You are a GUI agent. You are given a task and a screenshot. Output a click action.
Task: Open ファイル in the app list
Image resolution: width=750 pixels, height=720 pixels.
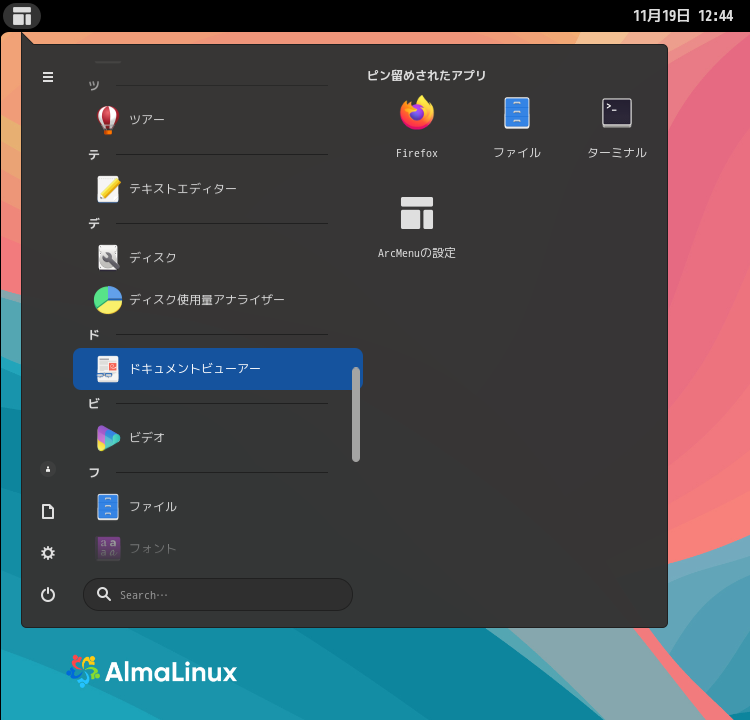point(218,507)
